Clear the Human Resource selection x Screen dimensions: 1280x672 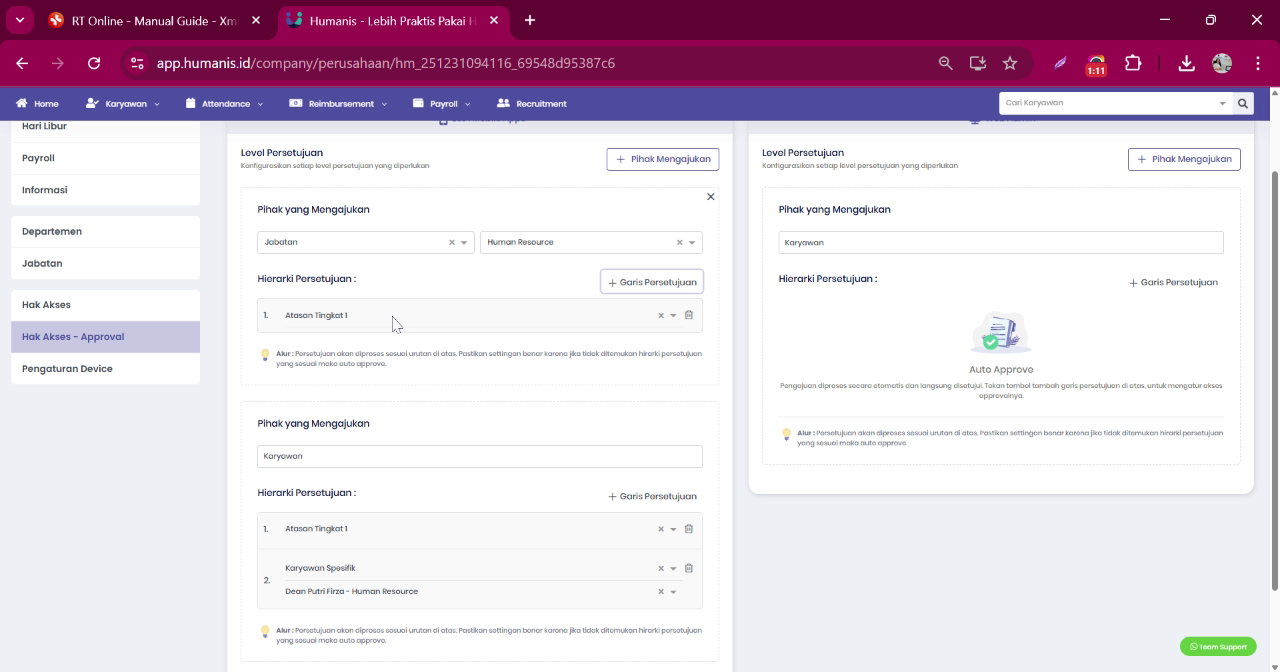(679, 242)
